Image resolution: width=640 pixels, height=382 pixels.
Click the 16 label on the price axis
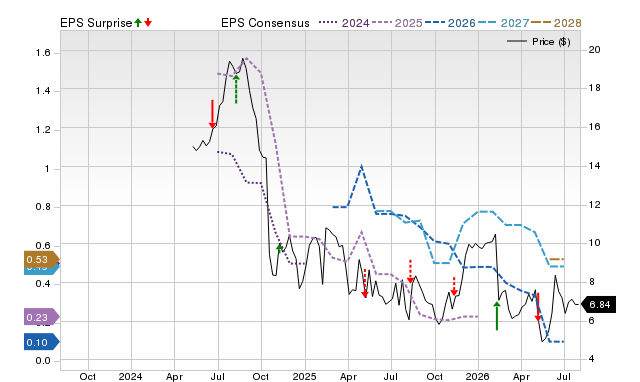(594, 127)
